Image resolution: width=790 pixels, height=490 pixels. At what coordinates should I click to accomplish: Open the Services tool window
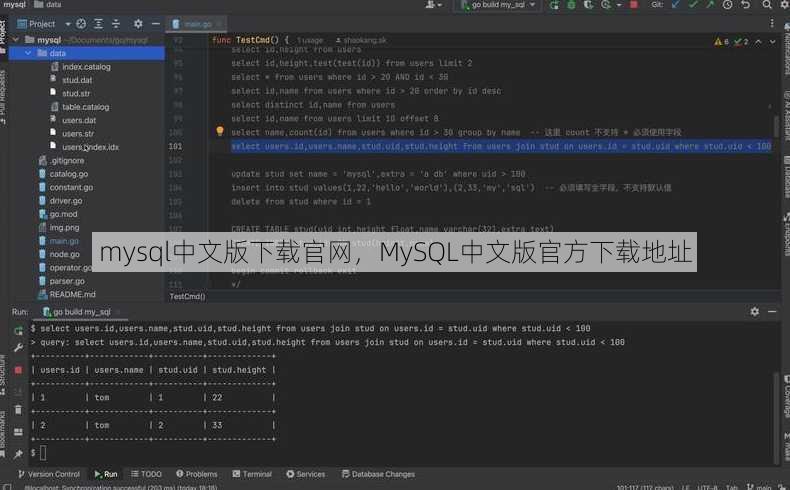click(306, 474)
